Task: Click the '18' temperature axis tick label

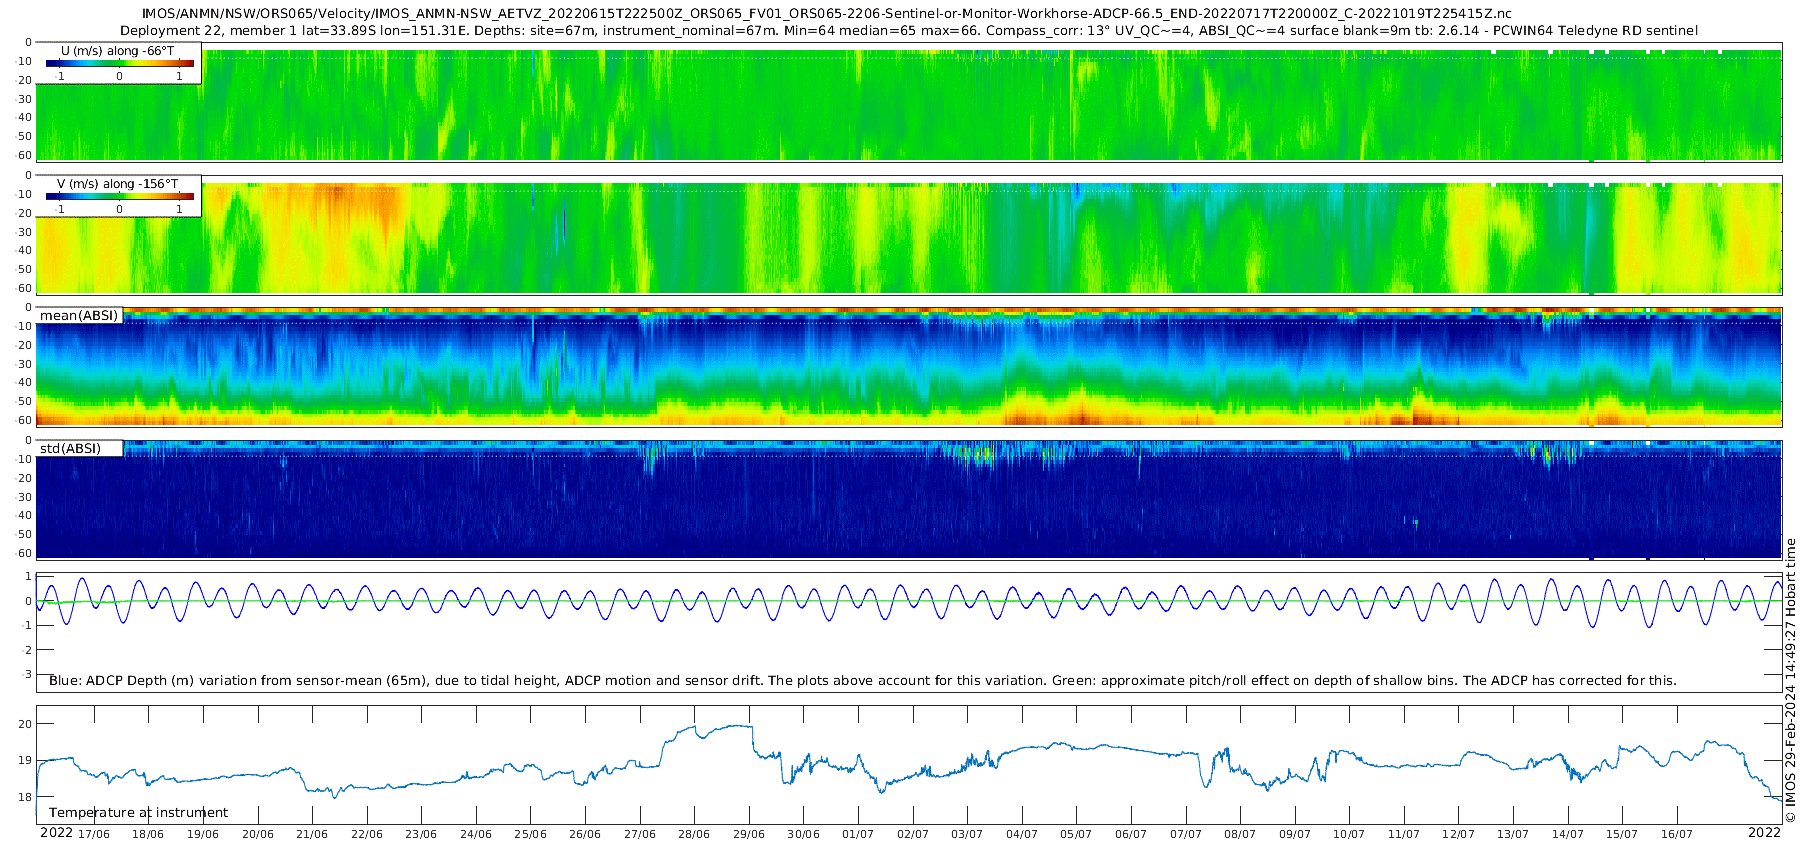Action: click(25, 797)
